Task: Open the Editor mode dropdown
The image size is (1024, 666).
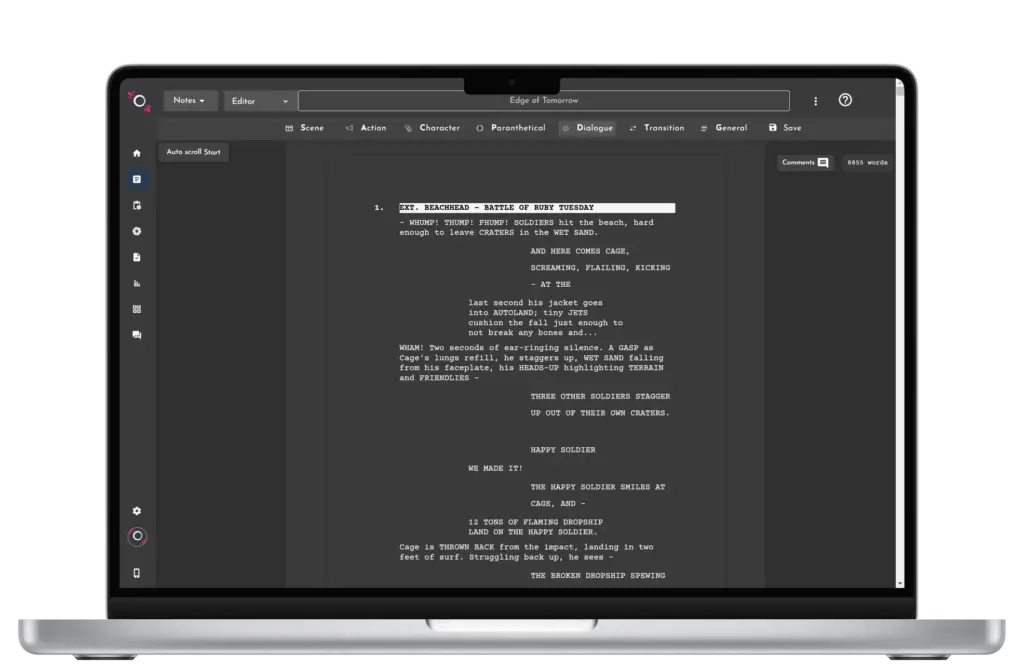Action: coord(259,101)
